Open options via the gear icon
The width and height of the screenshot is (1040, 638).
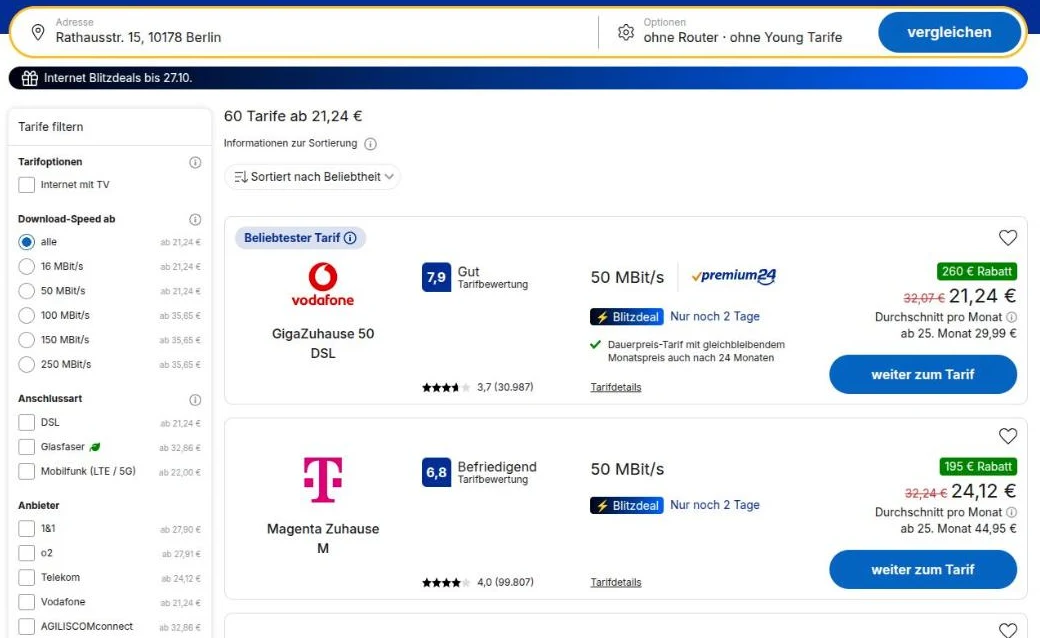click(625, 32)
